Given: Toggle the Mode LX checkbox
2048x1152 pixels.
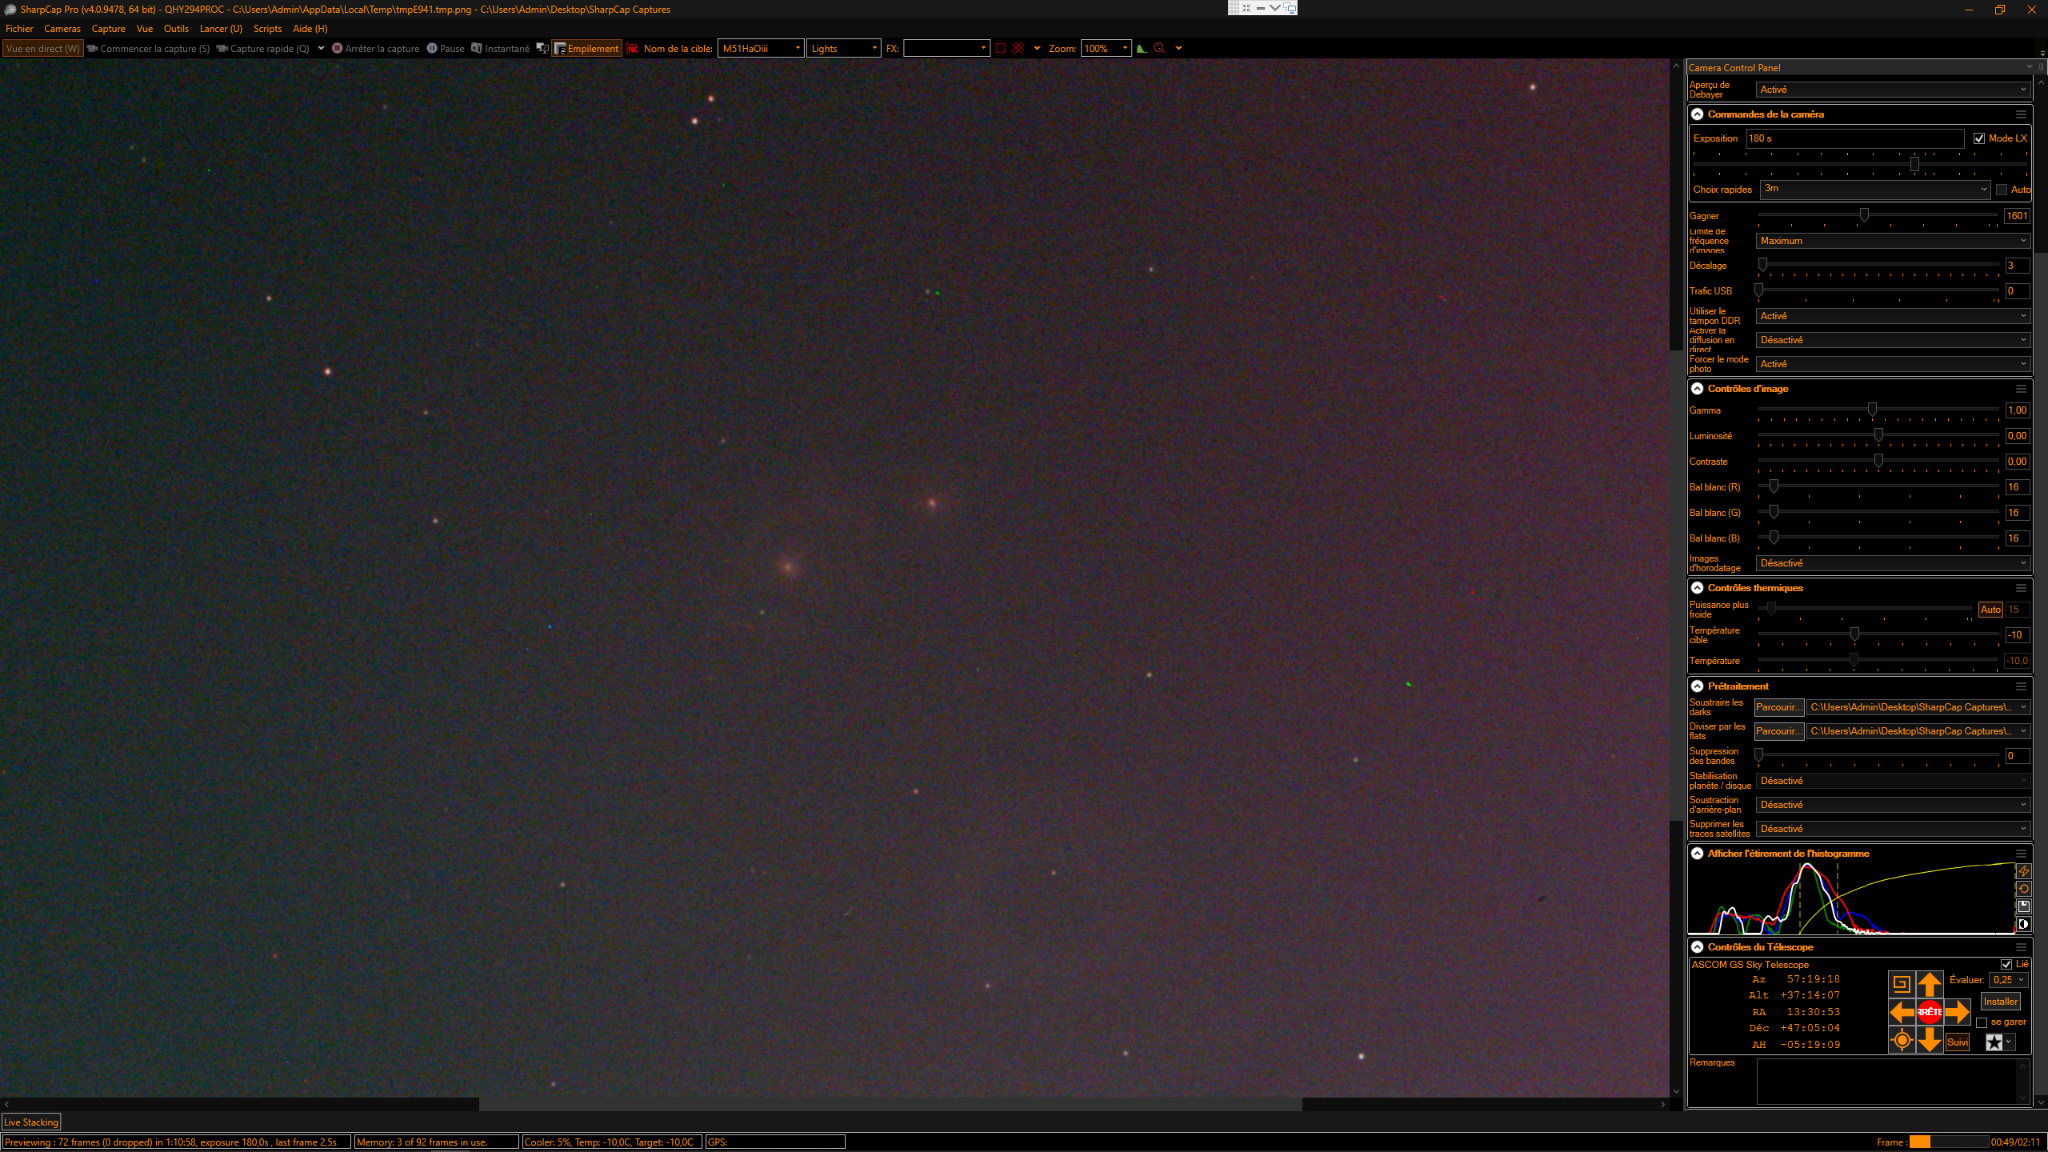Looking at the screenshot, I should [x=1979, y=139].
